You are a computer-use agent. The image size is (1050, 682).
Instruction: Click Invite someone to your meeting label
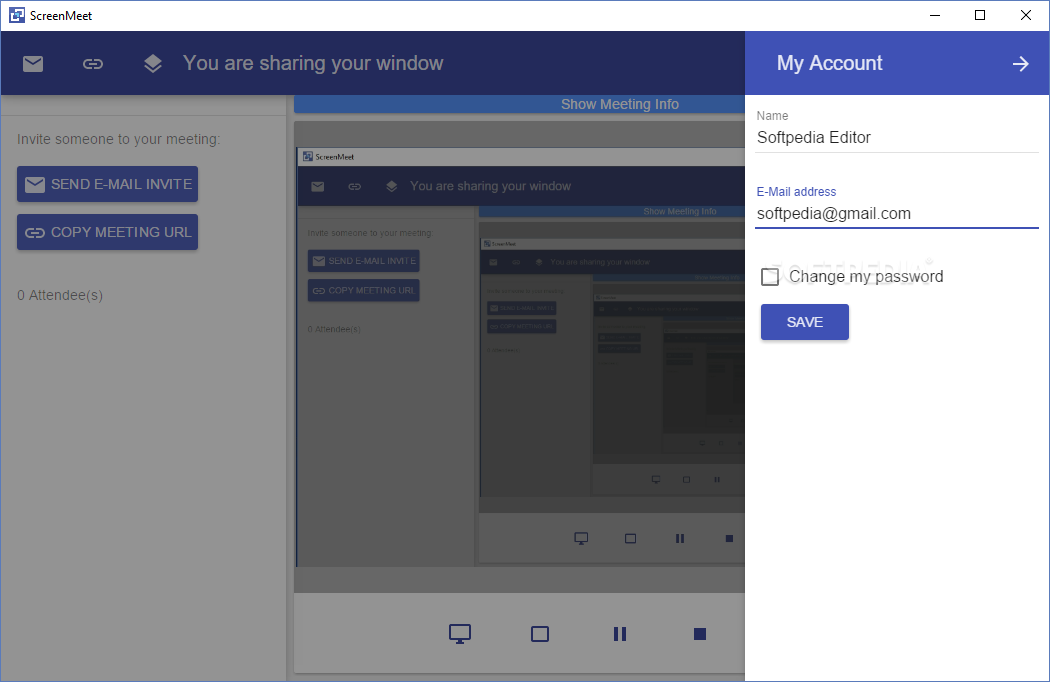tap(119, 139)
